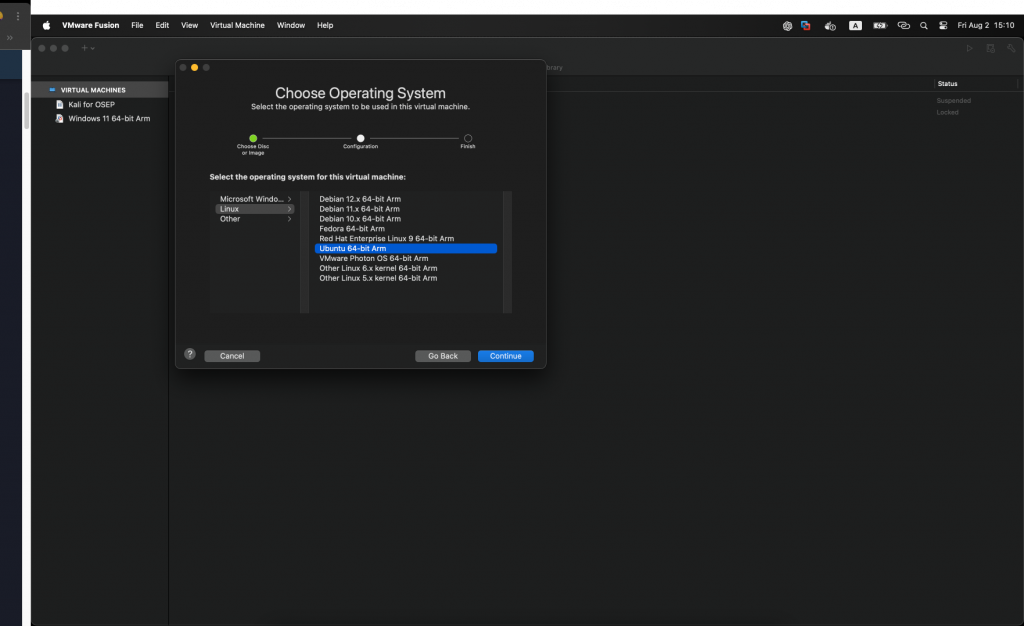Open VMware Fusion application menu

(x=90, y=25)
